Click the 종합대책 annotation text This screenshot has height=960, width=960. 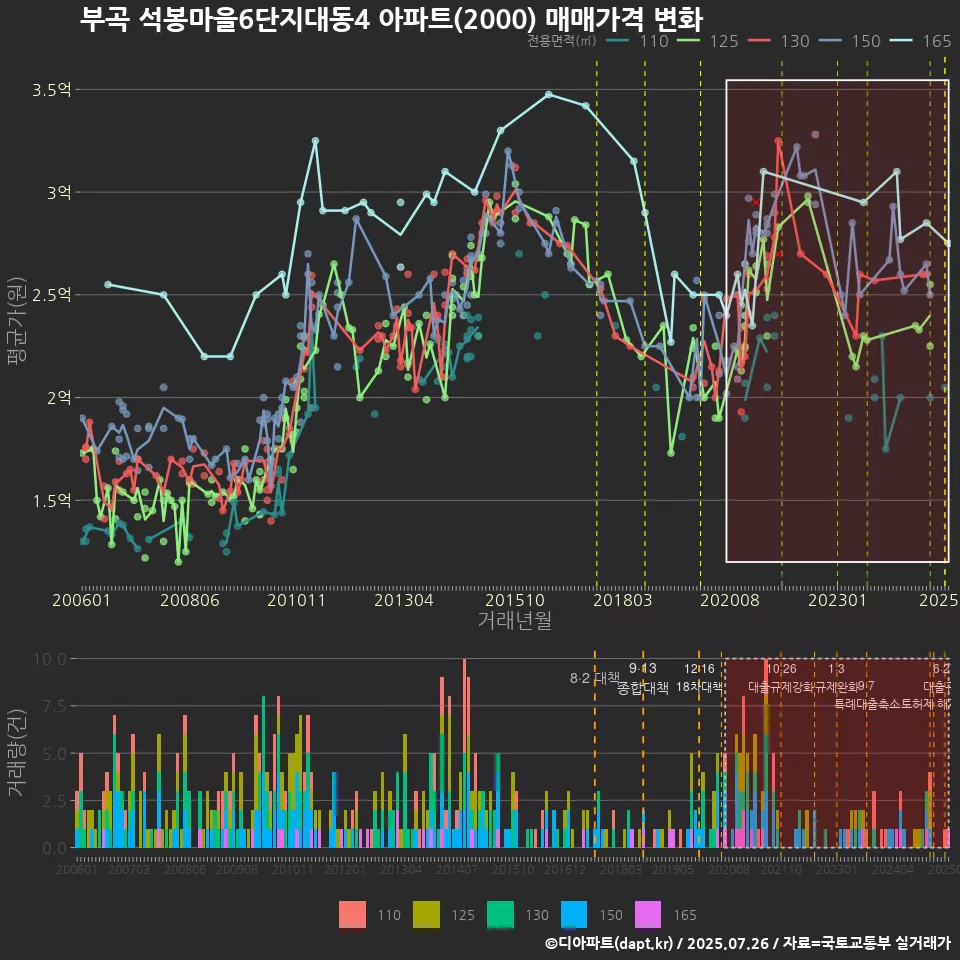point(643,688)
